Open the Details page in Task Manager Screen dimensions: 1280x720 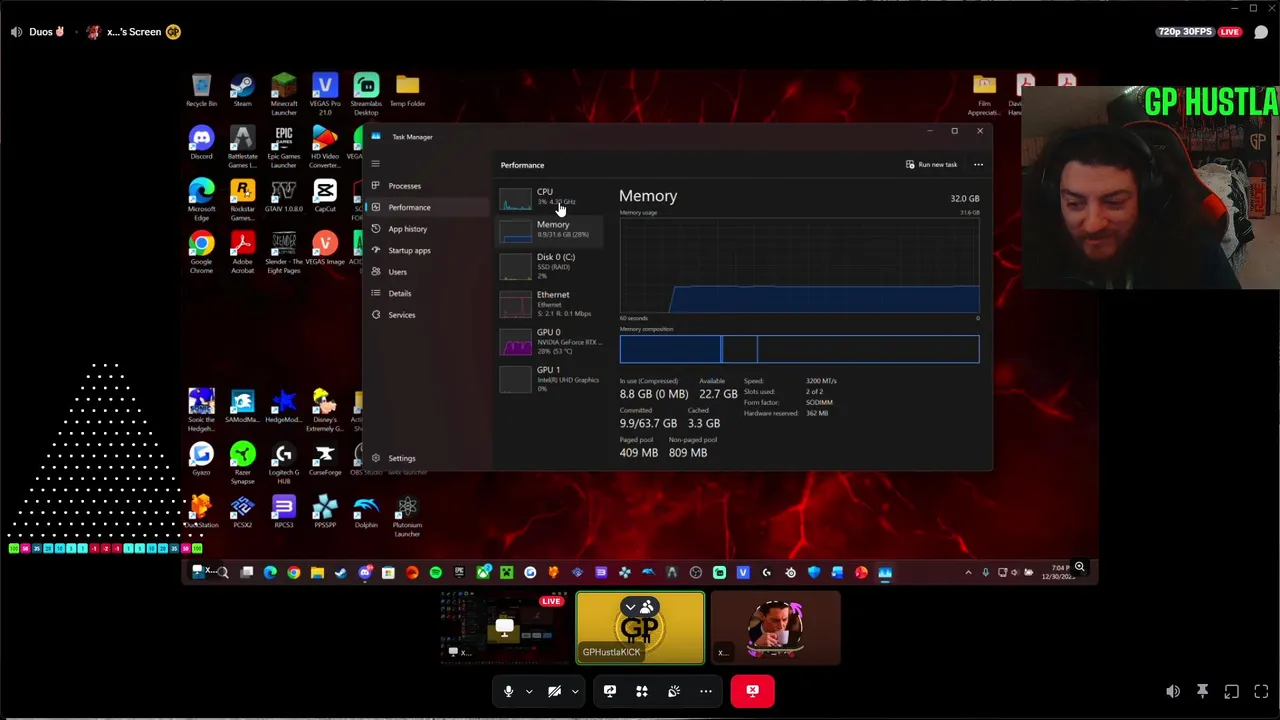(x=399, y=293)
